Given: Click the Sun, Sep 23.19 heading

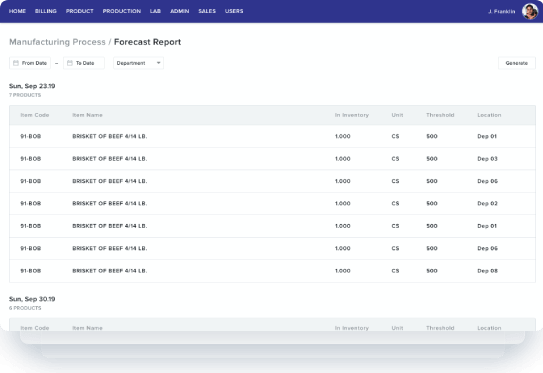Looking at the screenshot, I should click(32, 86).
